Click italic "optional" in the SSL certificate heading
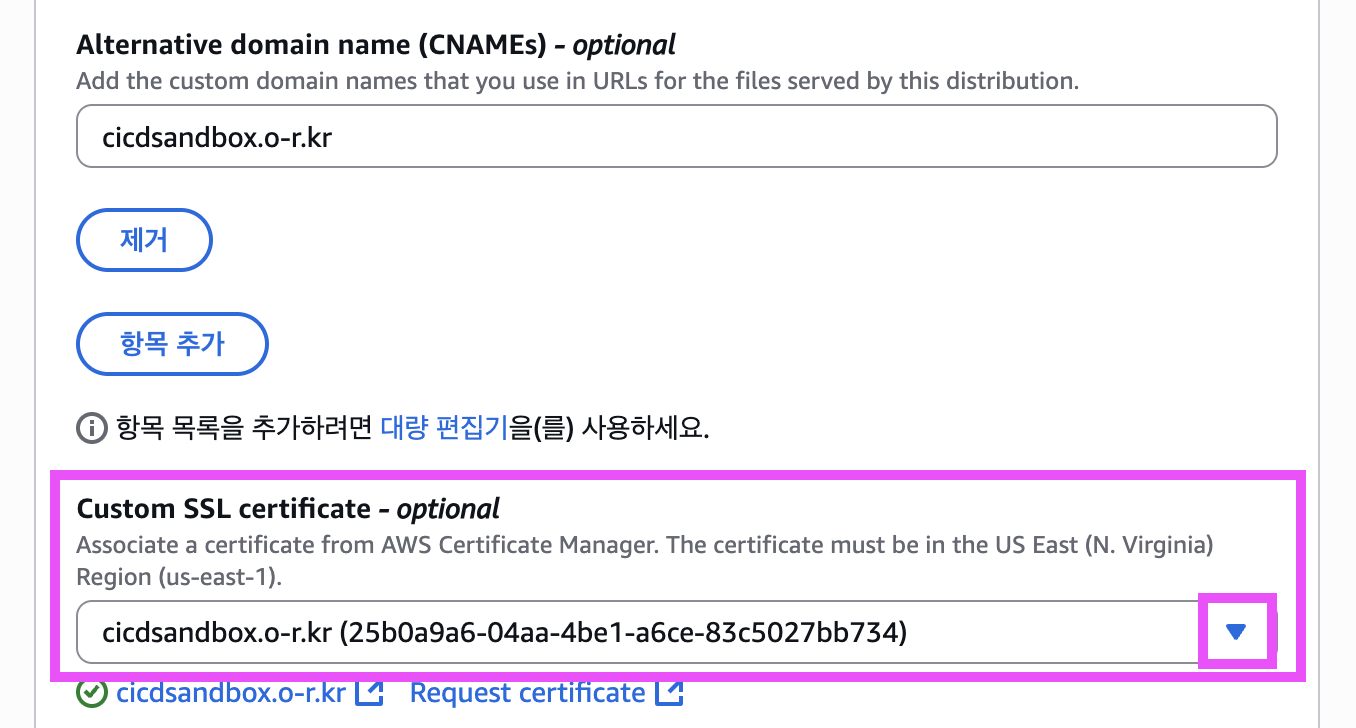Image resolution: width=1356 pixels, height=728 pixels. point(448,509)
